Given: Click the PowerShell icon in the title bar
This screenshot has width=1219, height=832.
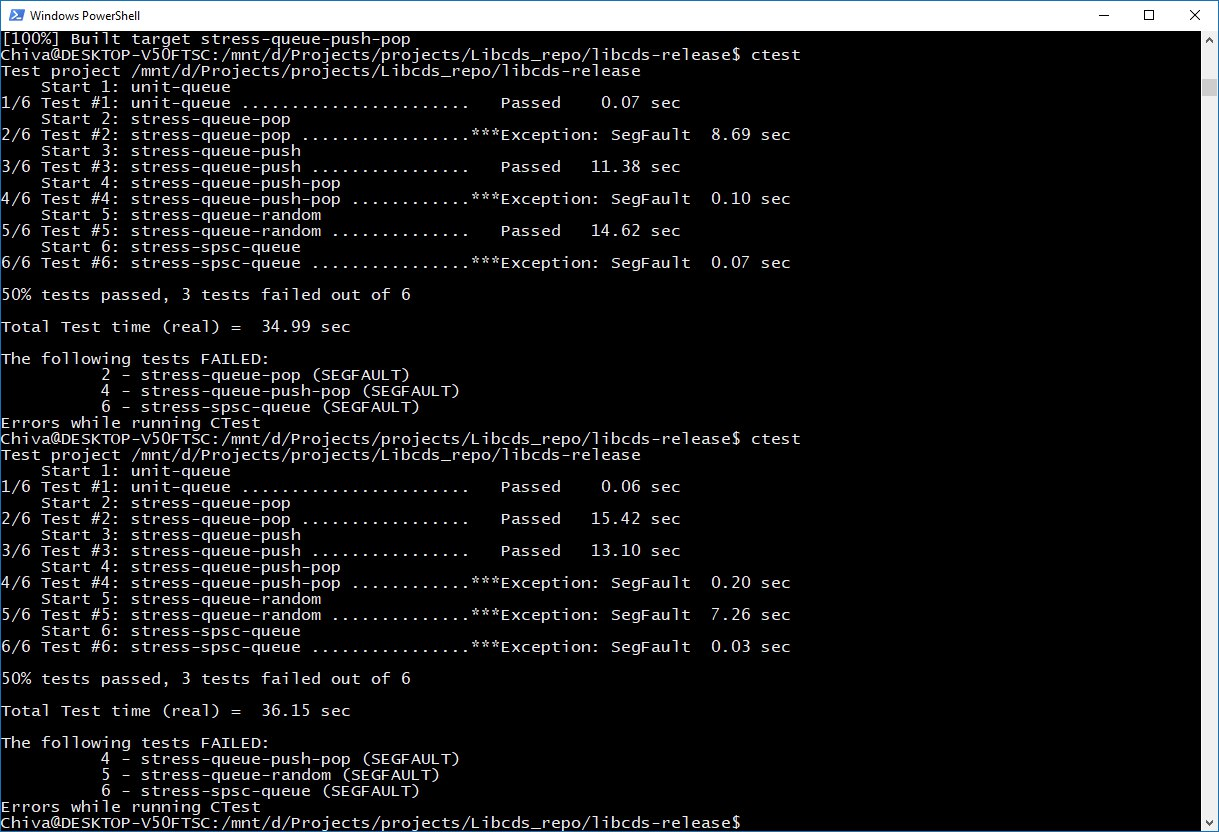Looking at the screenshot, I should click(15, 16).
